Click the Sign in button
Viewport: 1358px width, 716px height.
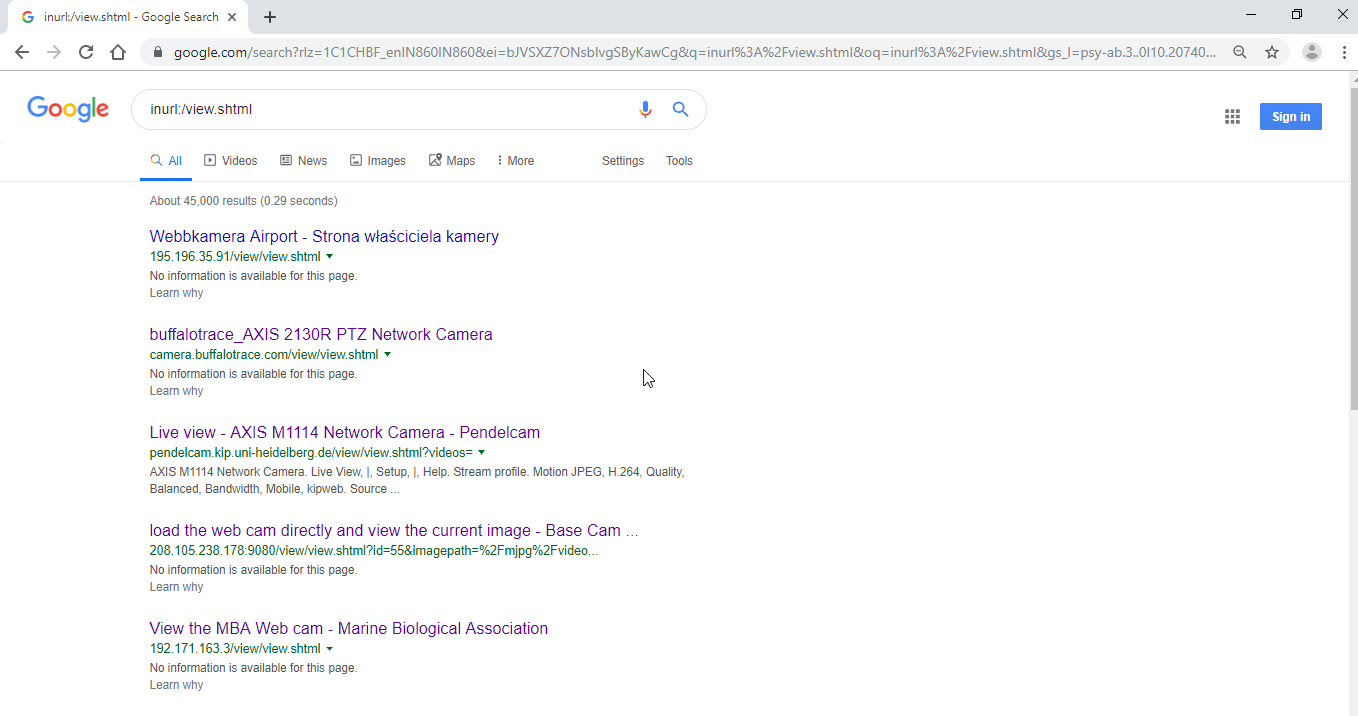tap(1291, 117)
